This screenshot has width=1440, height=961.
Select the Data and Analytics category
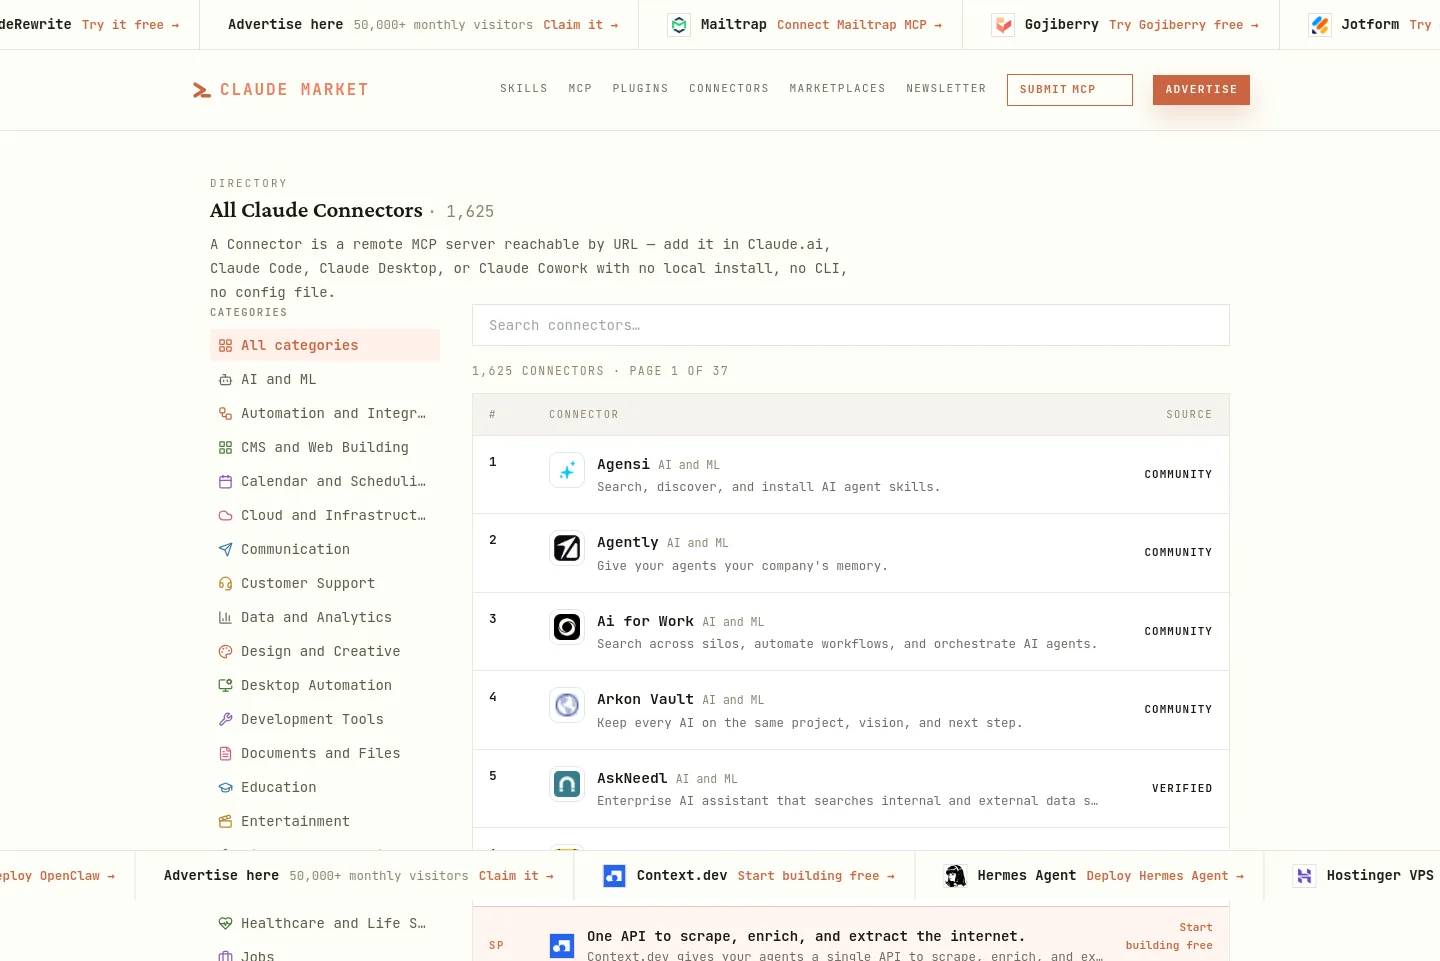tap(325, 617)
